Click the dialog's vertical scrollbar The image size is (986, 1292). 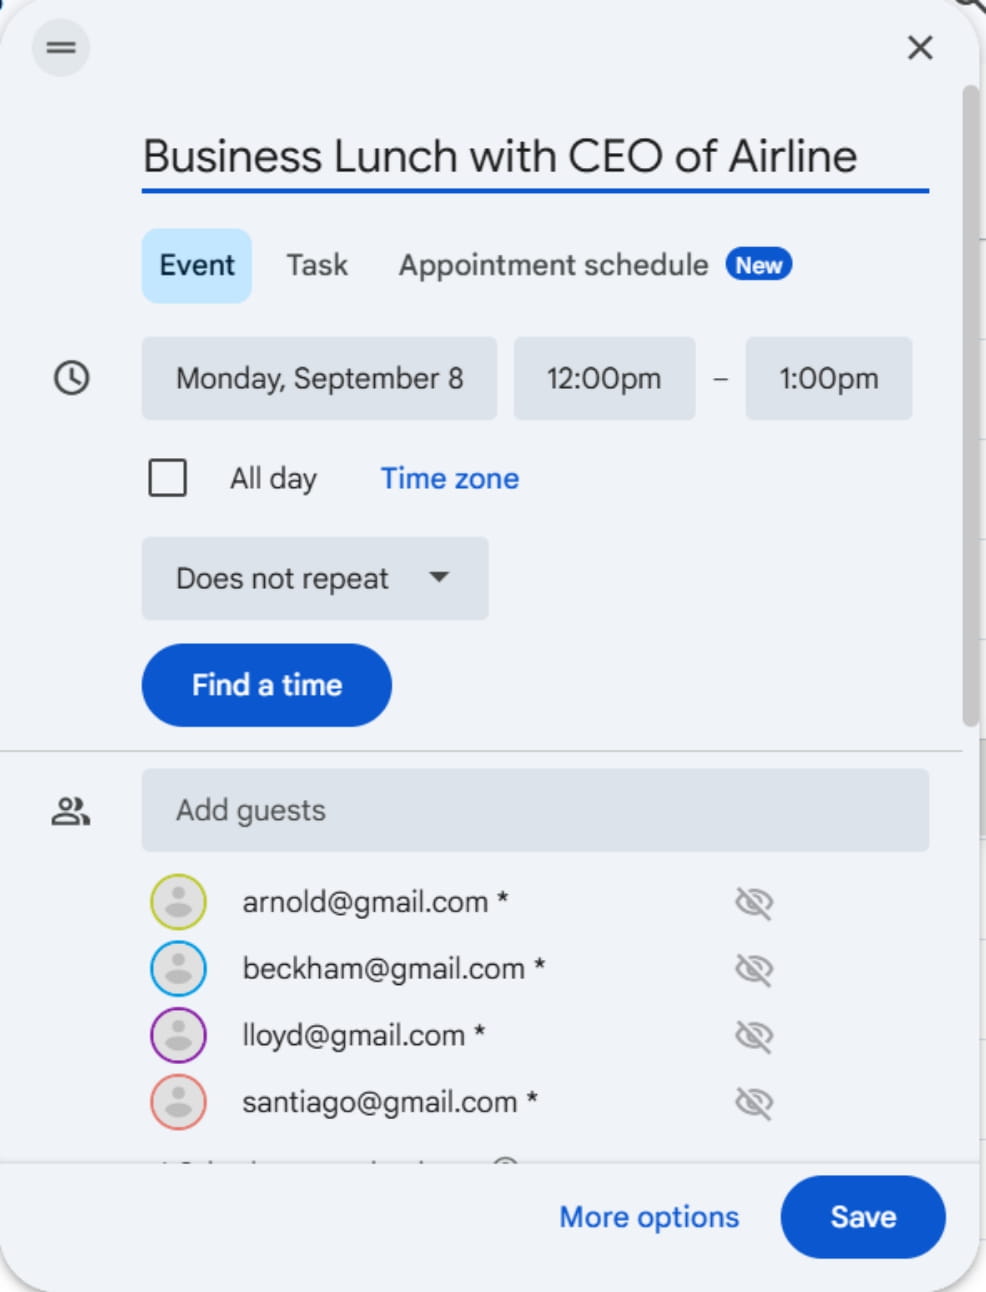[970, 400]
